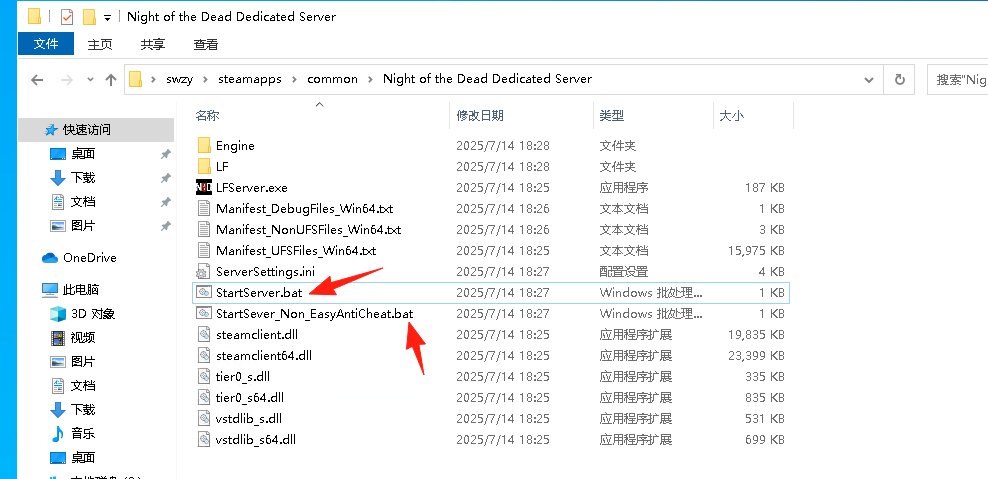
Task: Switch to the 共享 ribbon tab
Action: pyautogui.click(x=152, y=44)
